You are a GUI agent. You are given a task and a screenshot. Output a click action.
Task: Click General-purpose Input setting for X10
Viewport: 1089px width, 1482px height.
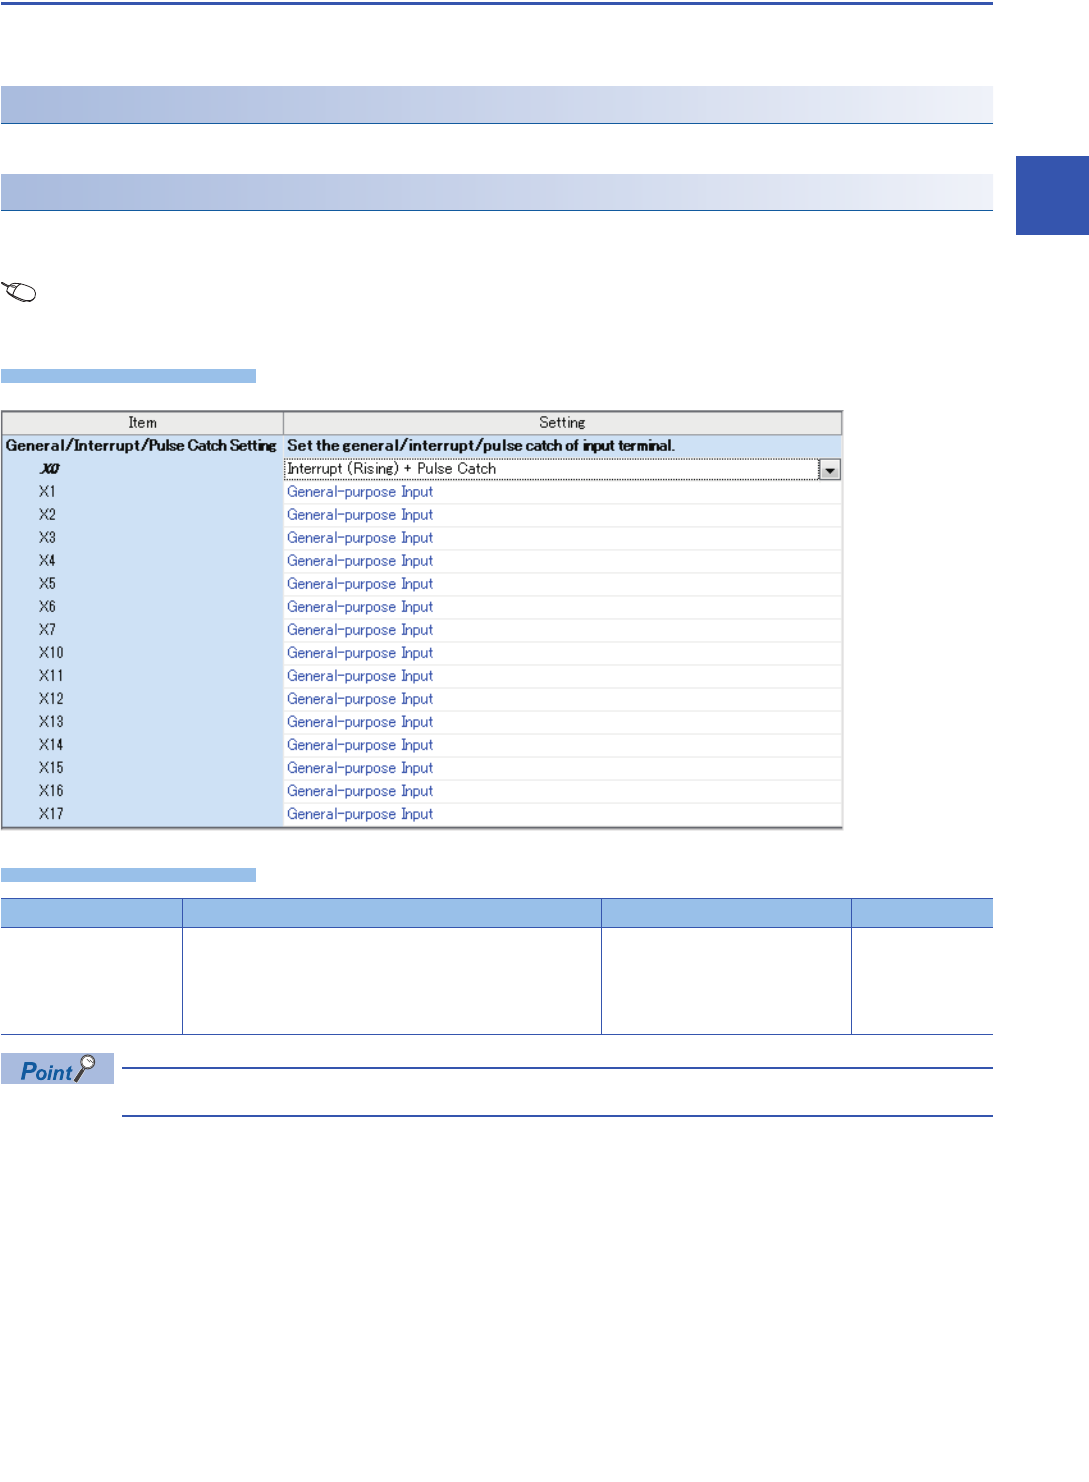pos(360,653)
